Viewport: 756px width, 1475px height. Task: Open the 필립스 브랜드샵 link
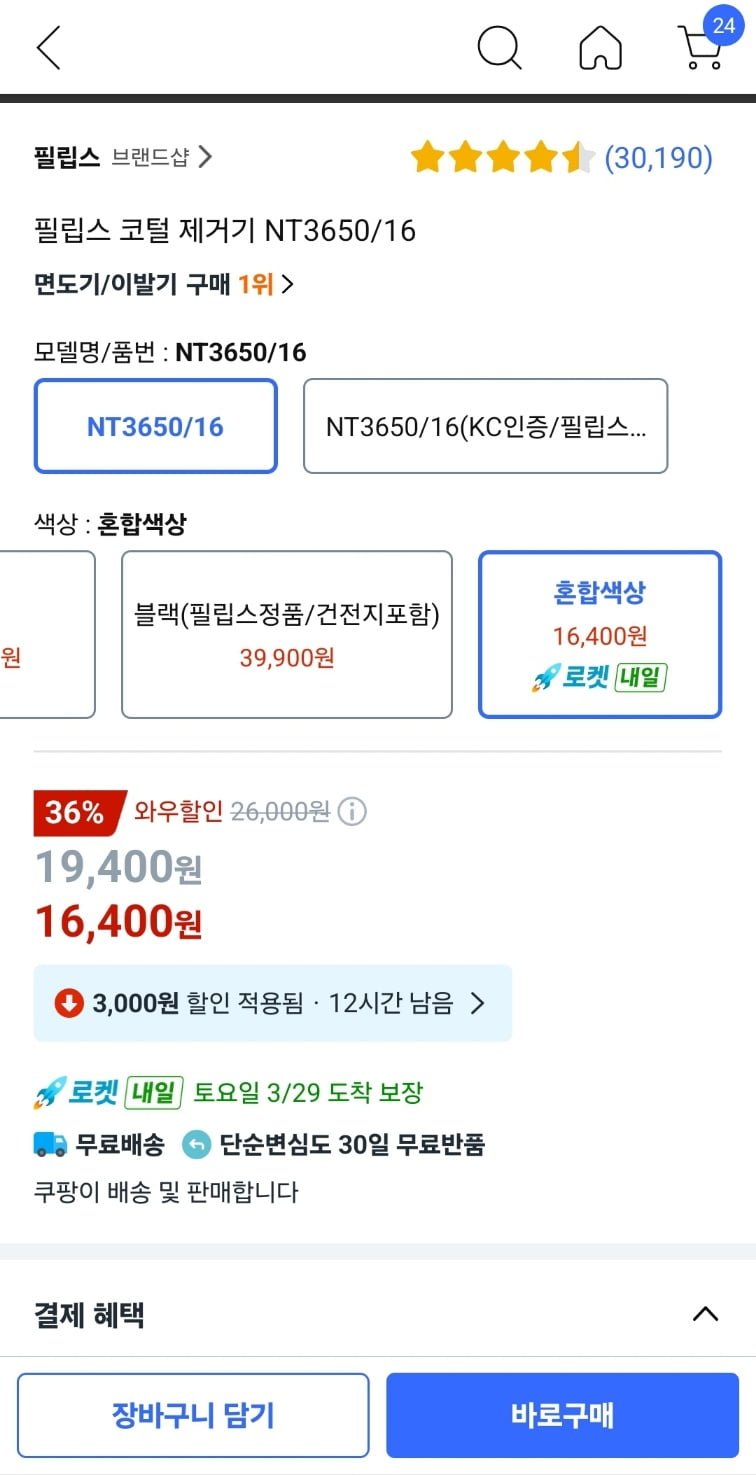[x=123, y=157]
